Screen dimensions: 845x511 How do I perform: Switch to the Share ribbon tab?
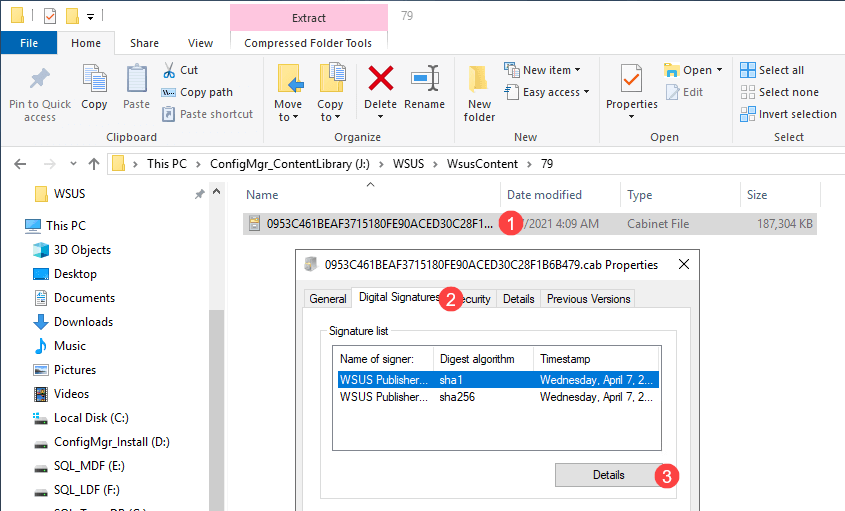[x=144, y=43]
